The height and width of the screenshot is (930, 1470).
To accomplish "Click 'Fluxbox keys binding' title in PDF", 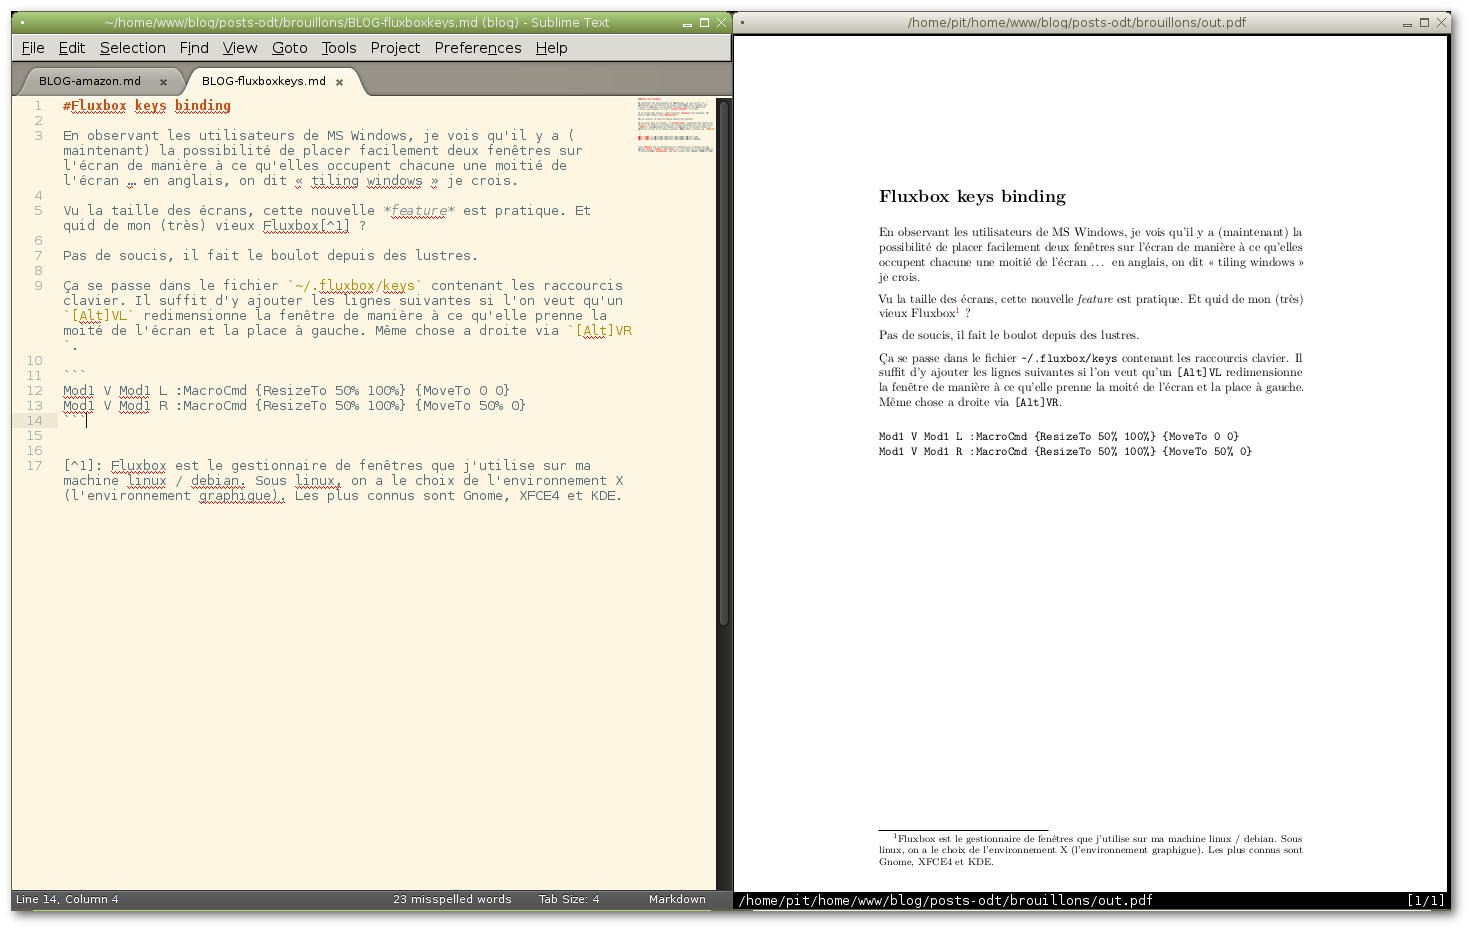I will coord(972,197).
